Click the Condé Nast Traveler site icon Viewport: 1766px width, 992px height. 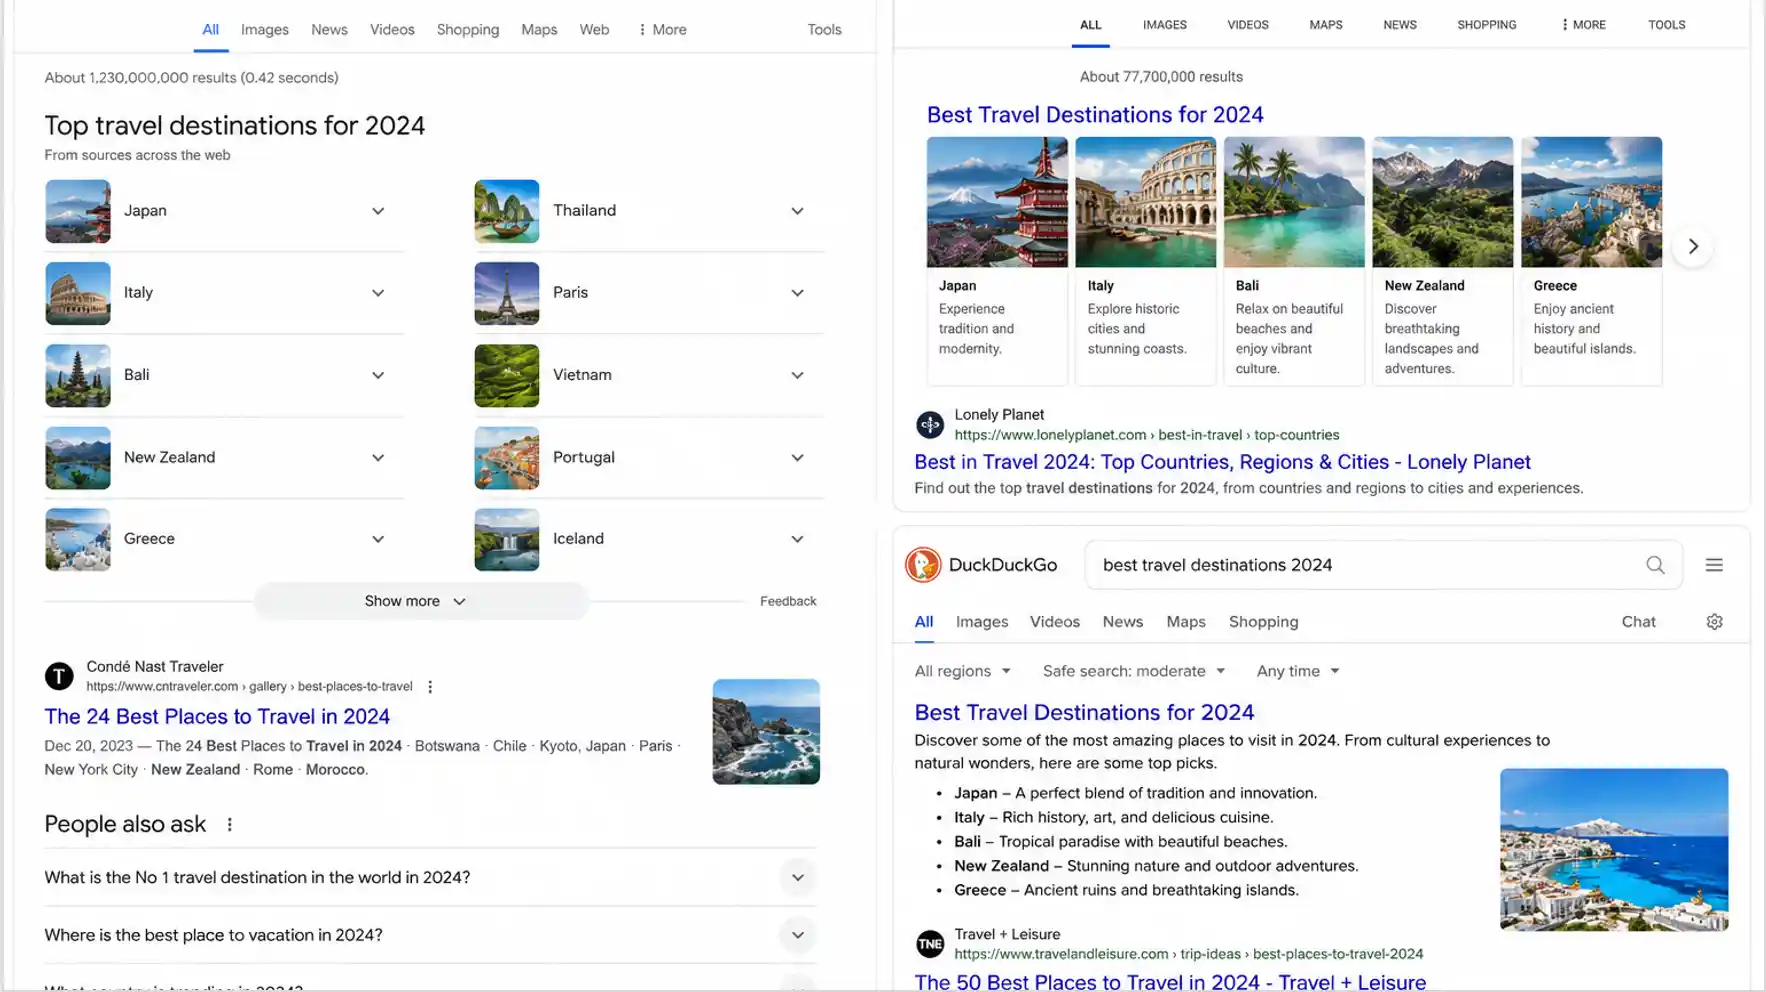[59, 676]
